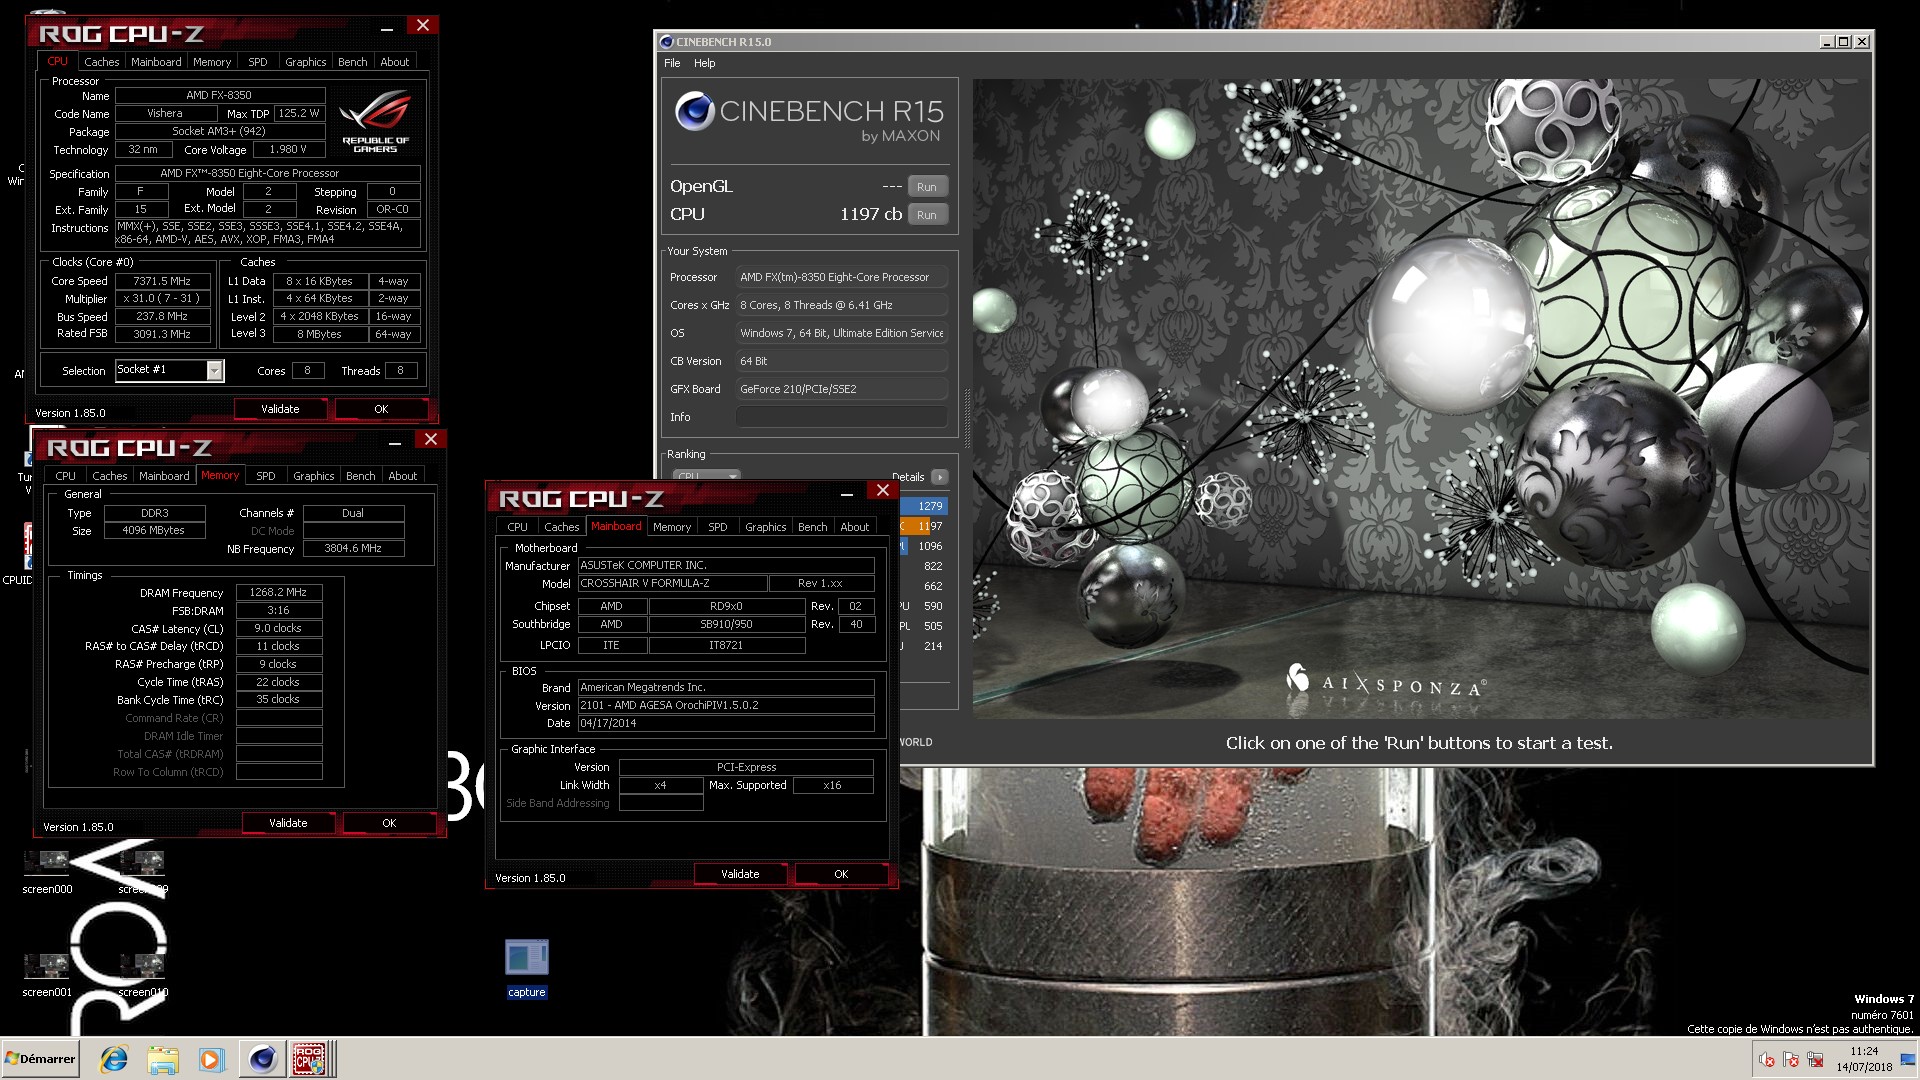Open Bench tab in Memory CPU-Z window
This screenshot has height=1080, width=1920.
point(361,476)
